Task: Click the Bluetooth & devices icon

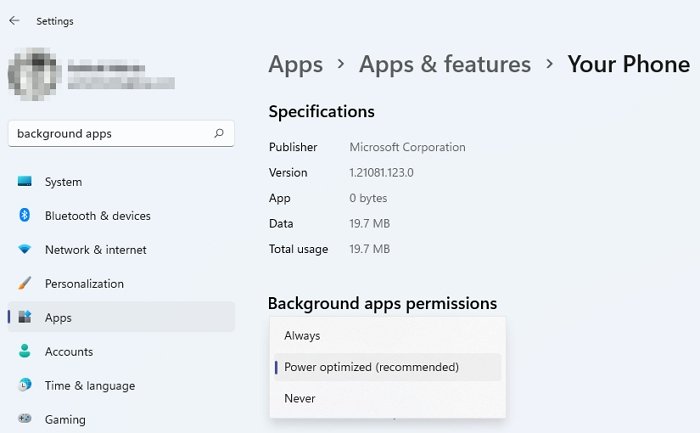Action: (x=25, y=216)
